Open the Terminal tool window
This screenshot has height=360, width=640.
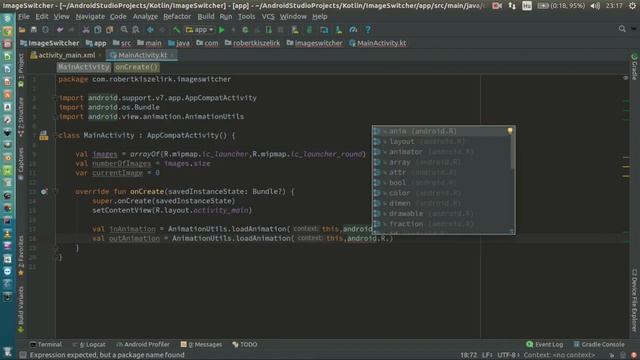pos(46,344)
